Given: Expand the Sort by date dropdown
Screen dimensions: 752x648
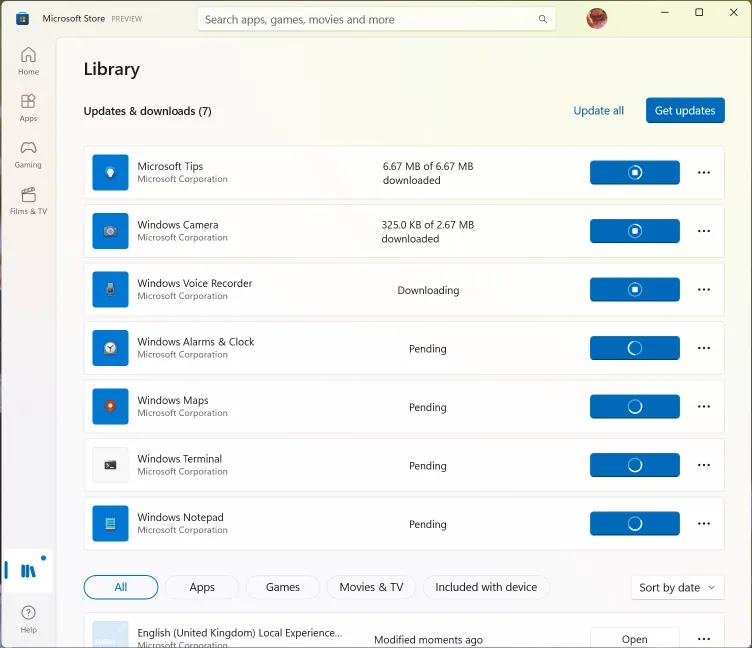Looking at the screenshot, I should pos(677,588).
